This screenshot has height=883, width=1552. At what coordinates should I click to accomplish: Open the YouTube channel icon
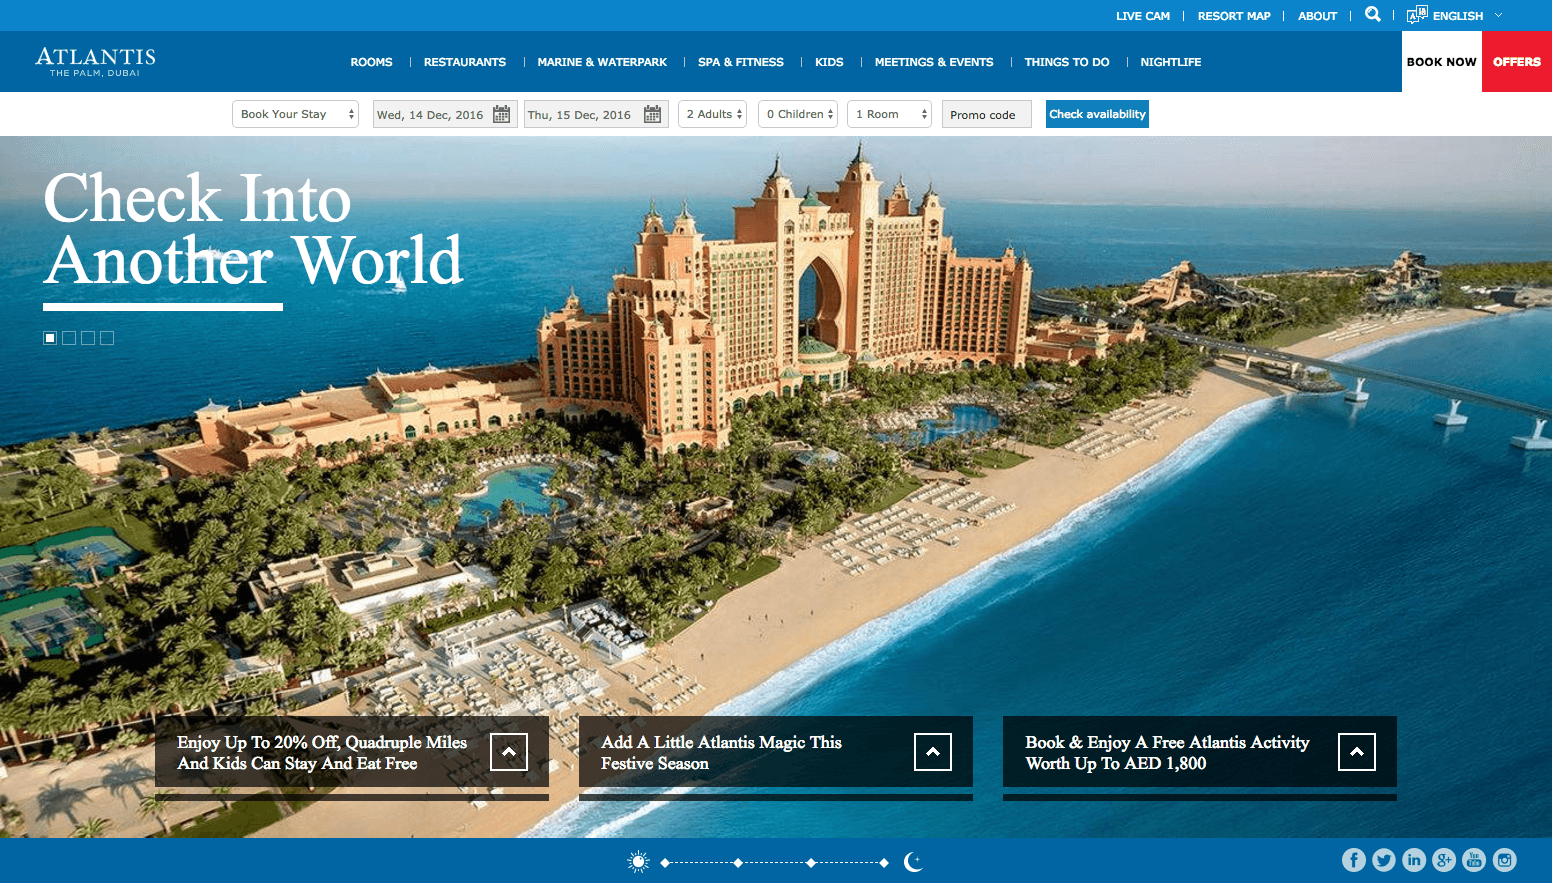coord(1474,859)
